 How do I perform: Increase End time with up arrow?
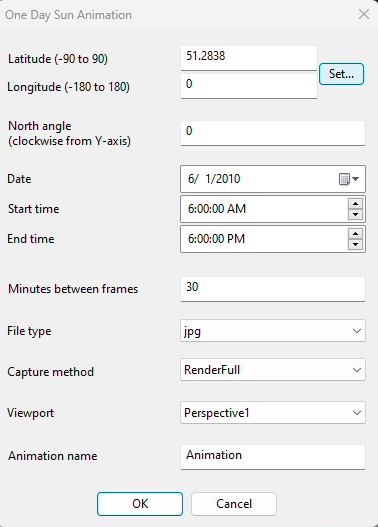(x=355, y=234)
